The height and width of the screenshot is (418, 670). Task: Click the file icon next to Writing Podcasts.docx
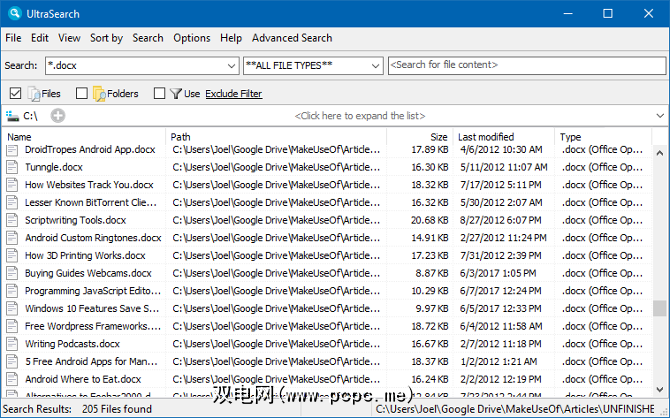click(x=13, y=343)
